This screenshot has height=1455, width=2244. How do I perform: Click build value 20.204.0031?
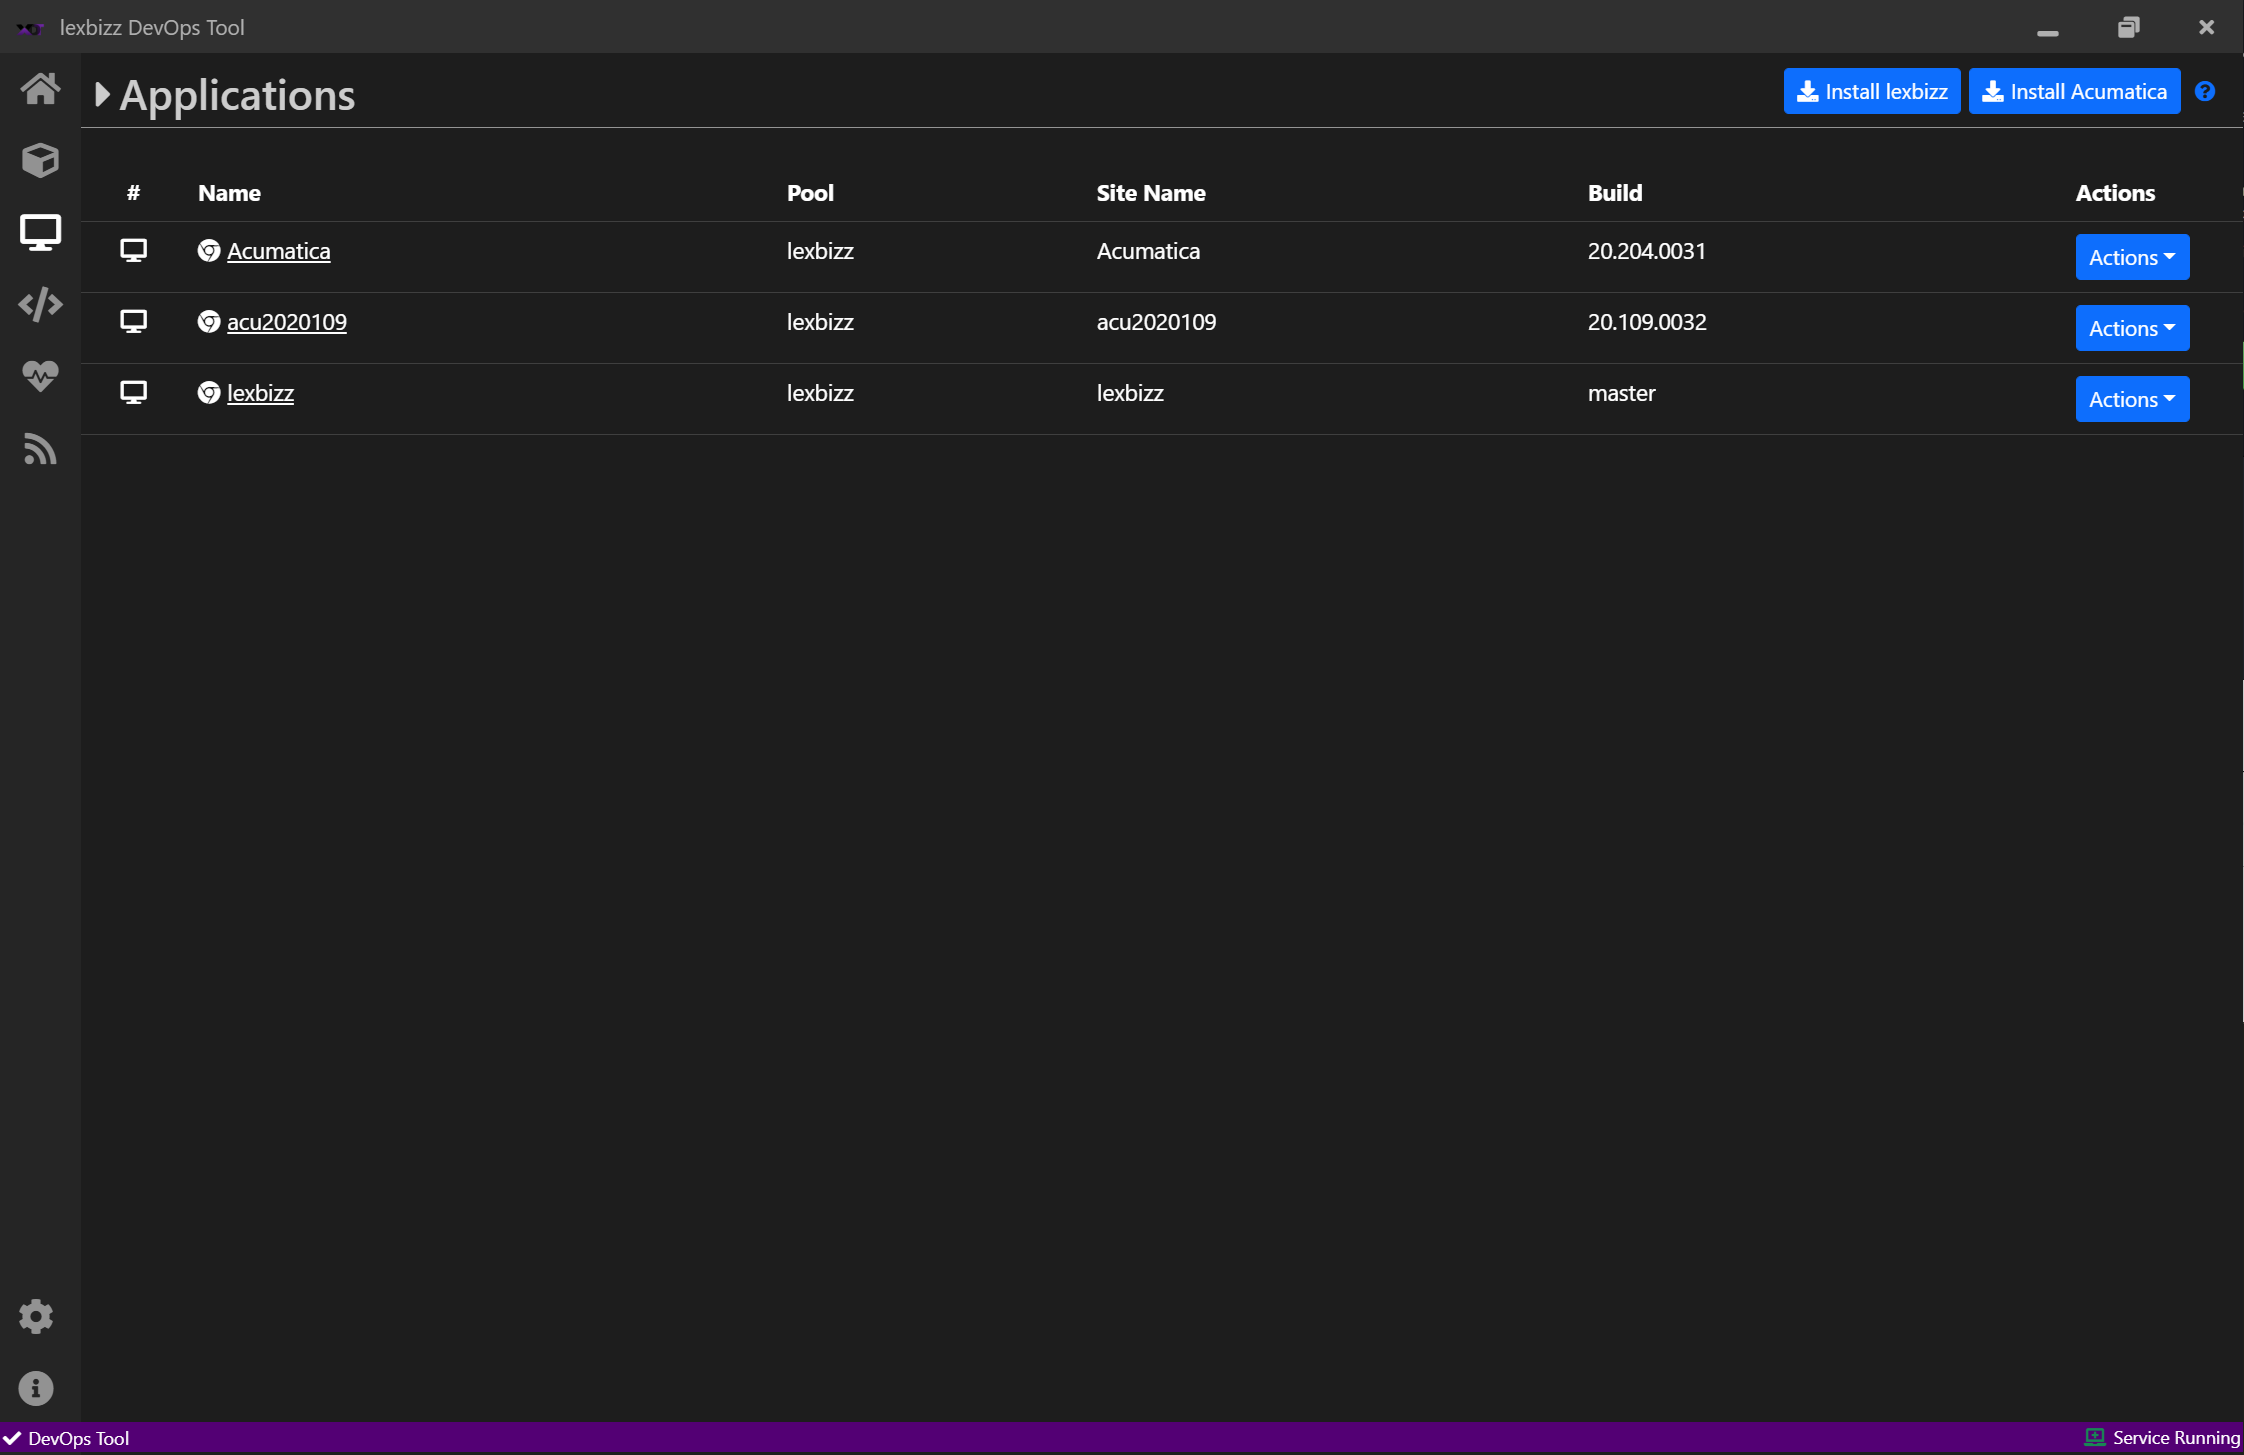click(1647, 251)
